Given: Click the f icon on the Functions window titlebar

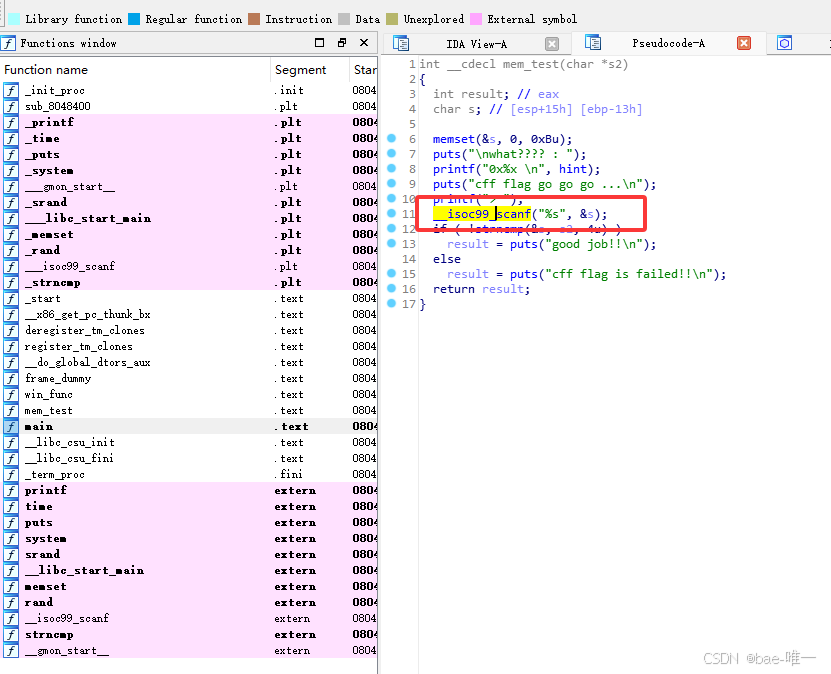Looking at the screenshot, I should coord(10,43).
